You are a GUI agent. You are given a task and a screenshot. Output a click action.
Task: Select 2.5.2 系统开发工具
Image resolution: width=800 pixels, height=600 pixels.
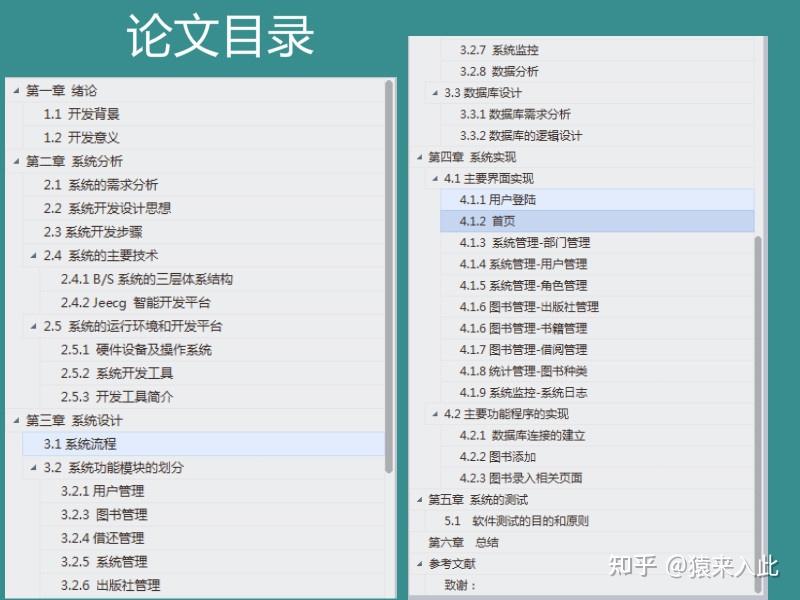click(x=117, y=373)
